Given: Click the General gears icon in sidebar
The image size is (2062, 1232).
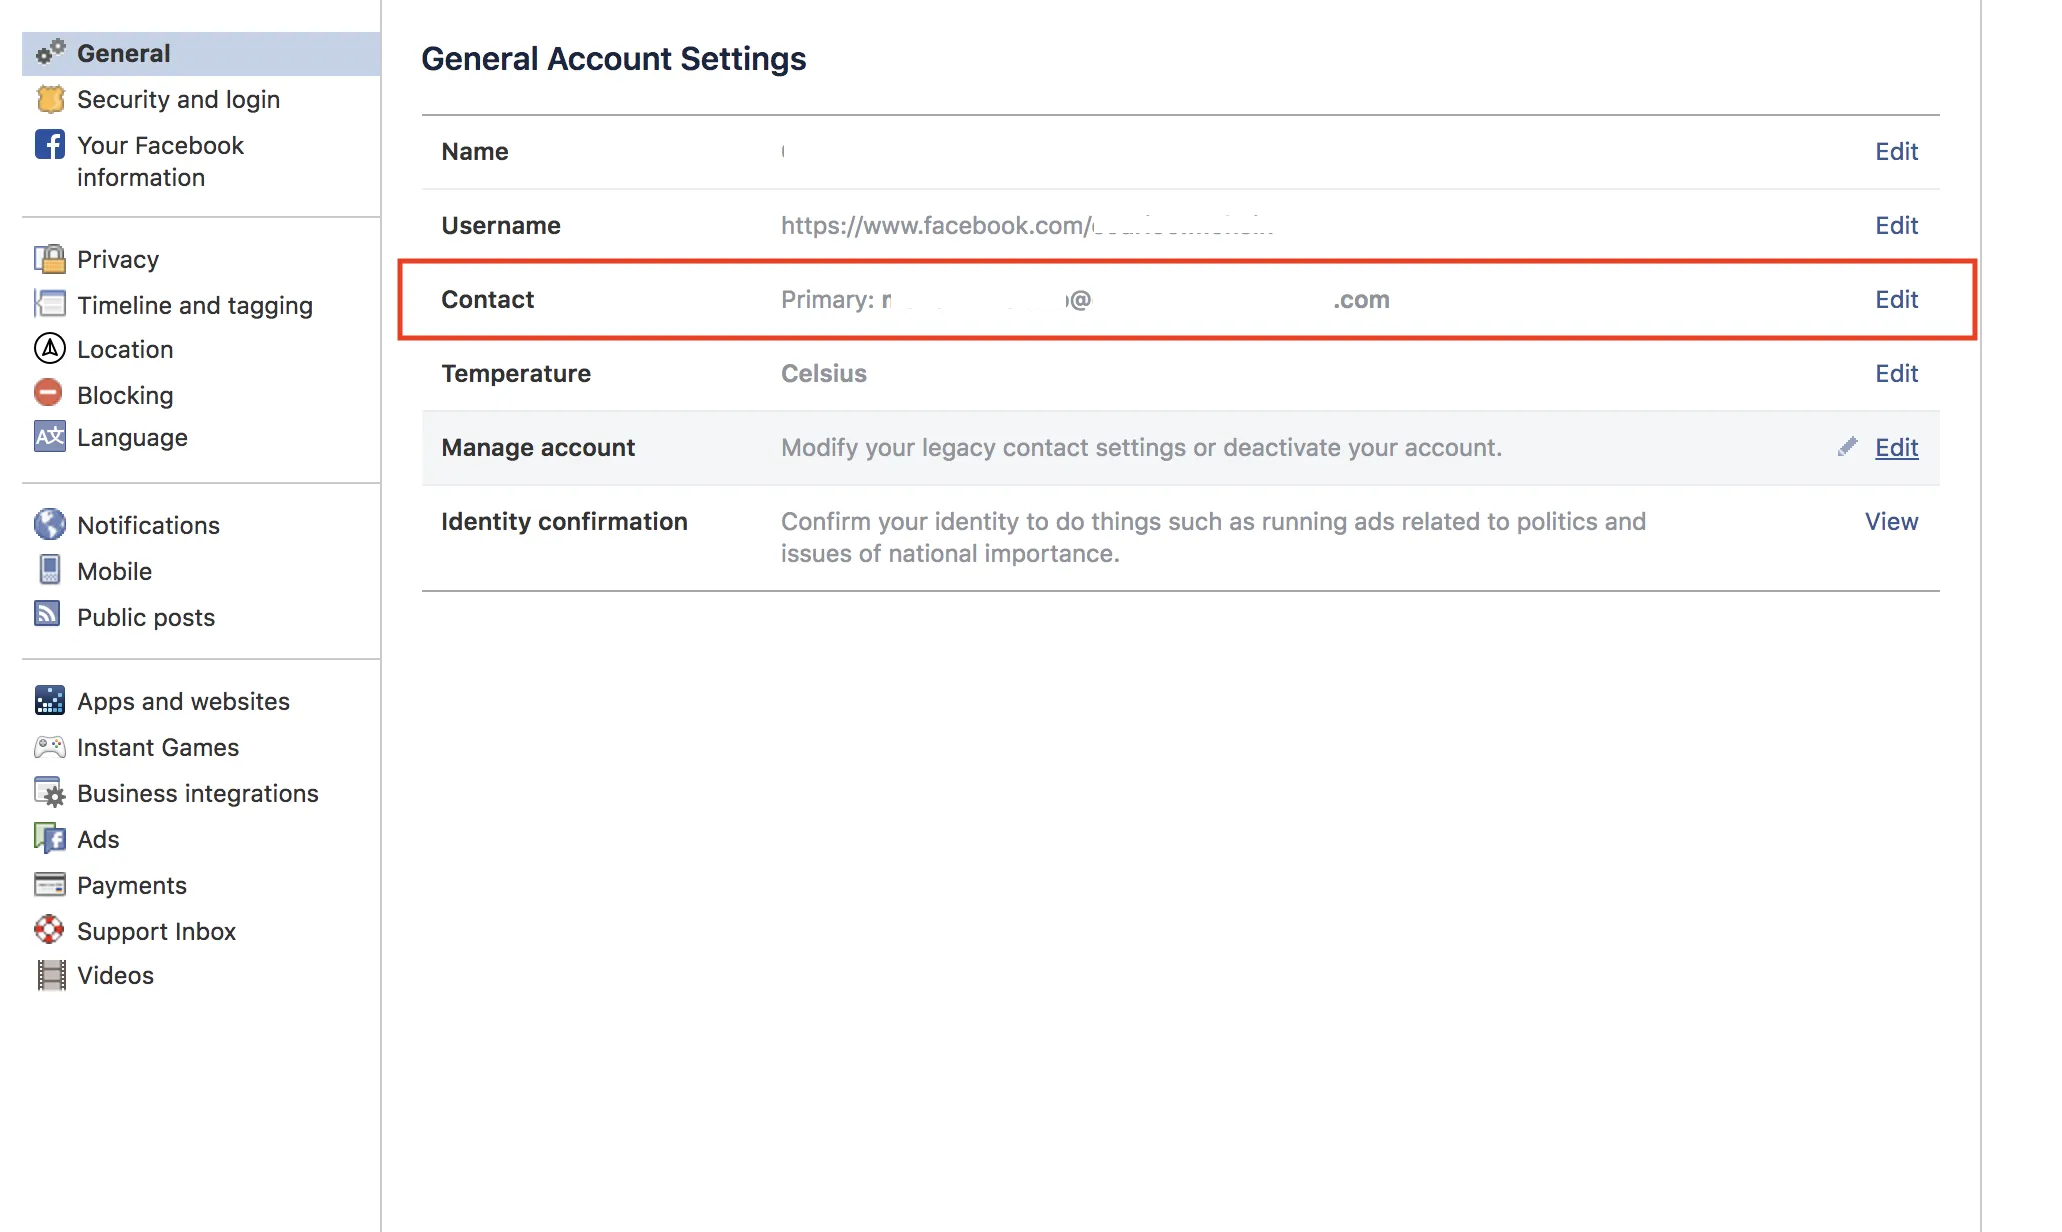Looking at the screenshot, I should point(50,52).
